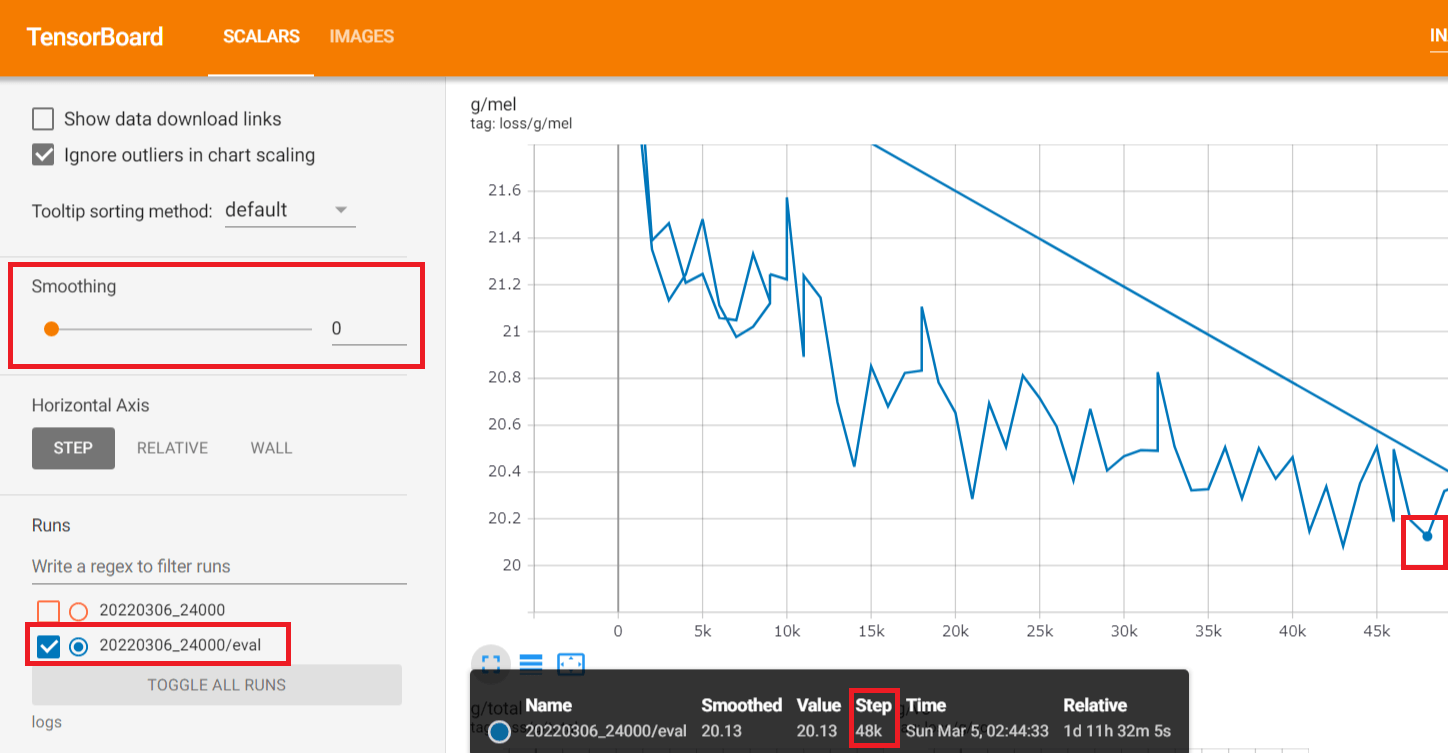The image size is (1448, 753).
Task: Click TOGGLE ALL RUNS button
Action: [217, 685]
